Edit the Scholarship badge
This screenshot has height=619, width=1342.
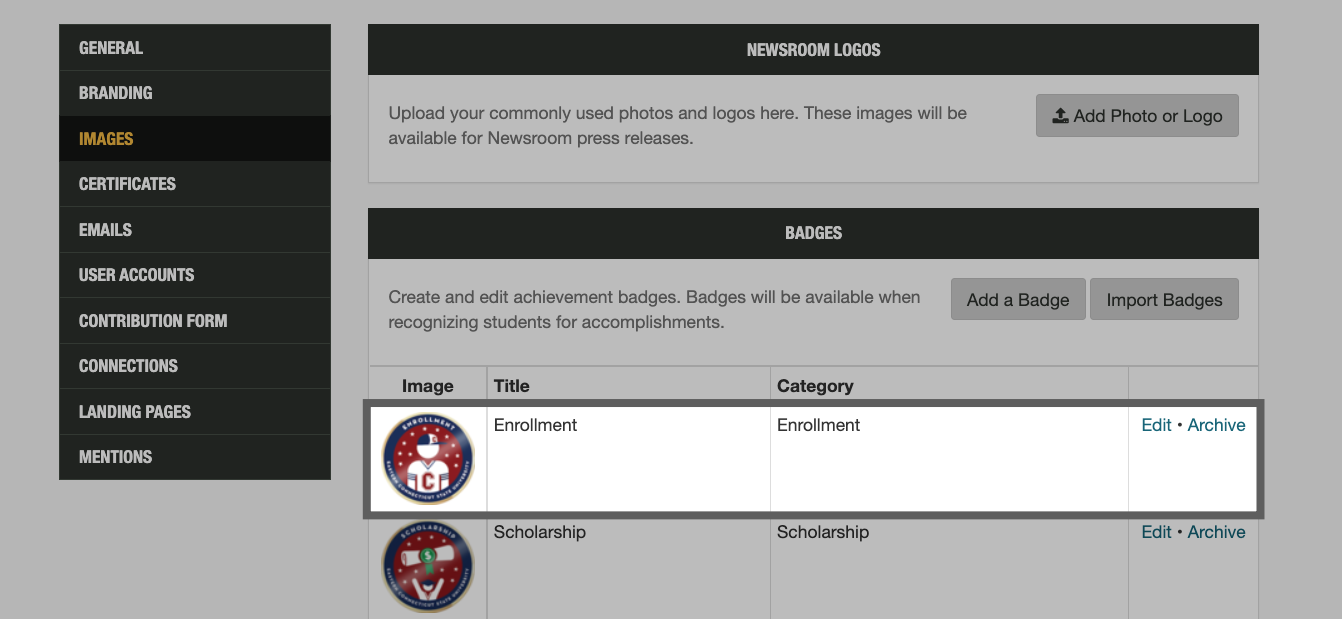[x=1156, y=531]
